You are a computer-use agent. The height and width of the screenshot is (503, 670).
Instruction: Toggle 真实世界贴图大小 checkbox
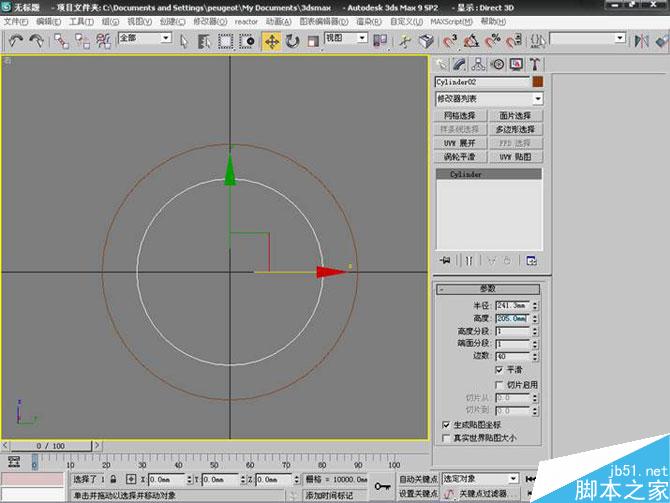(446, 438)
